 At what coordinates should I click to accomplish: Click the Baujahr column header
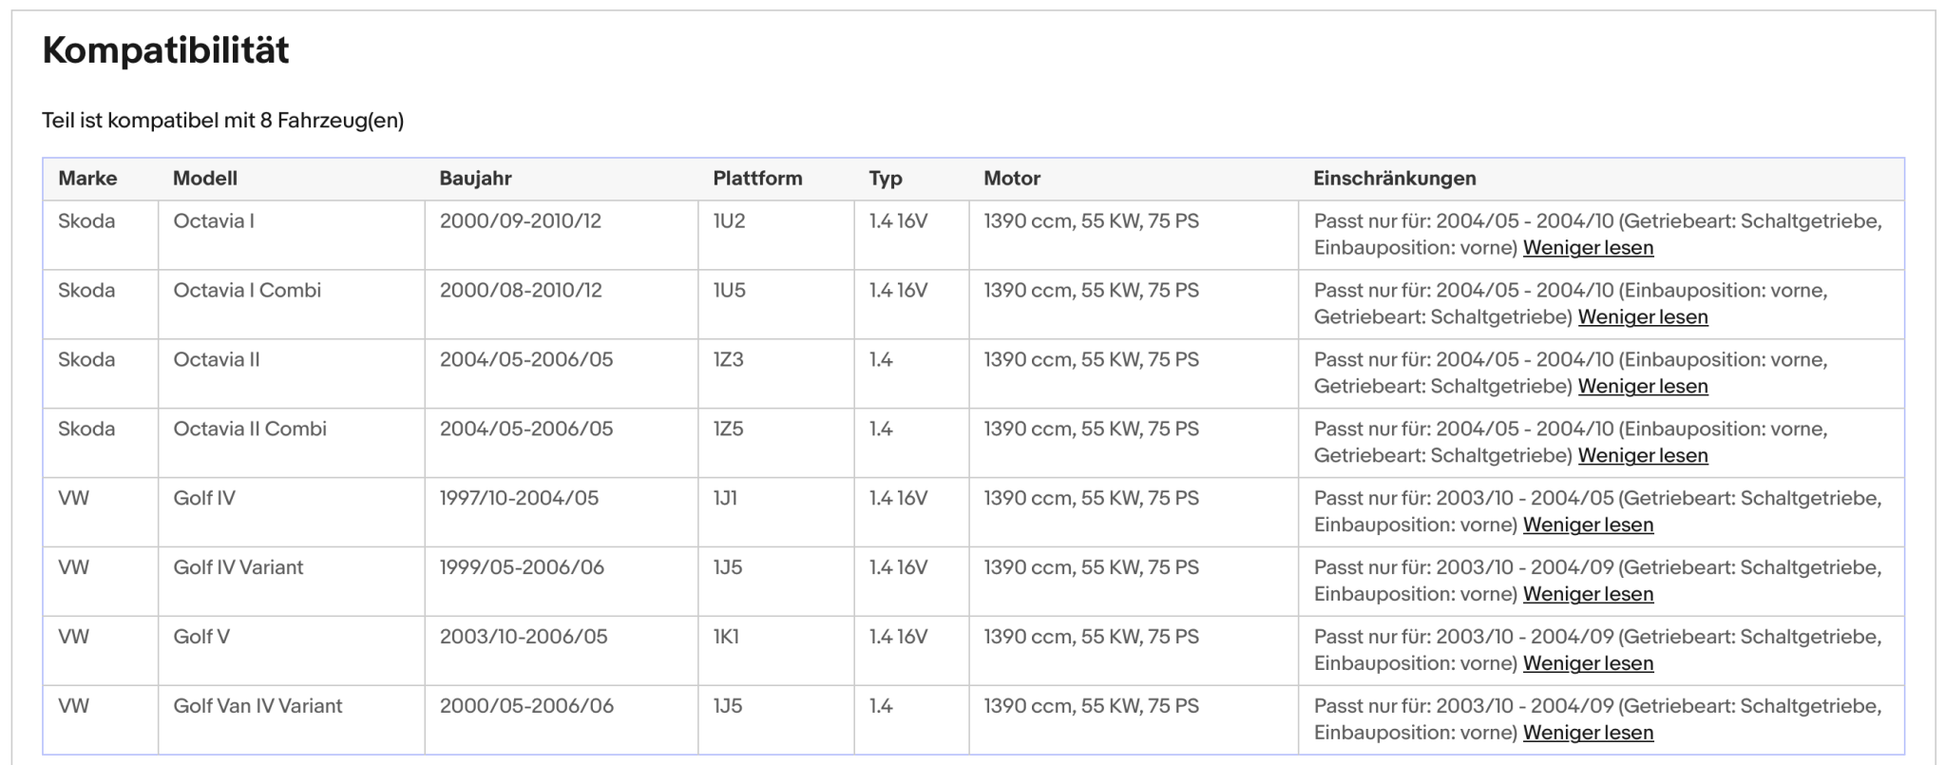coord(475,178)
